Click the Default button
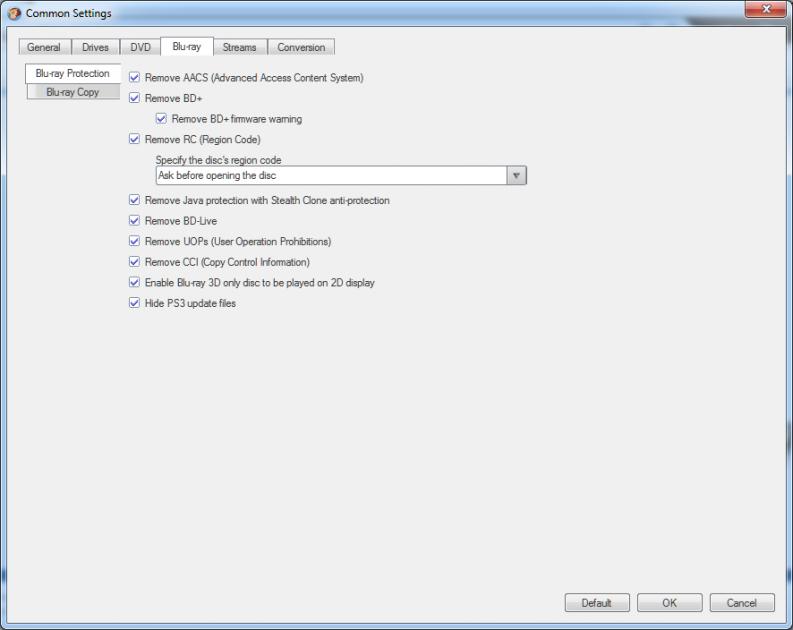793x630 pixels. (x=597, y=603)
